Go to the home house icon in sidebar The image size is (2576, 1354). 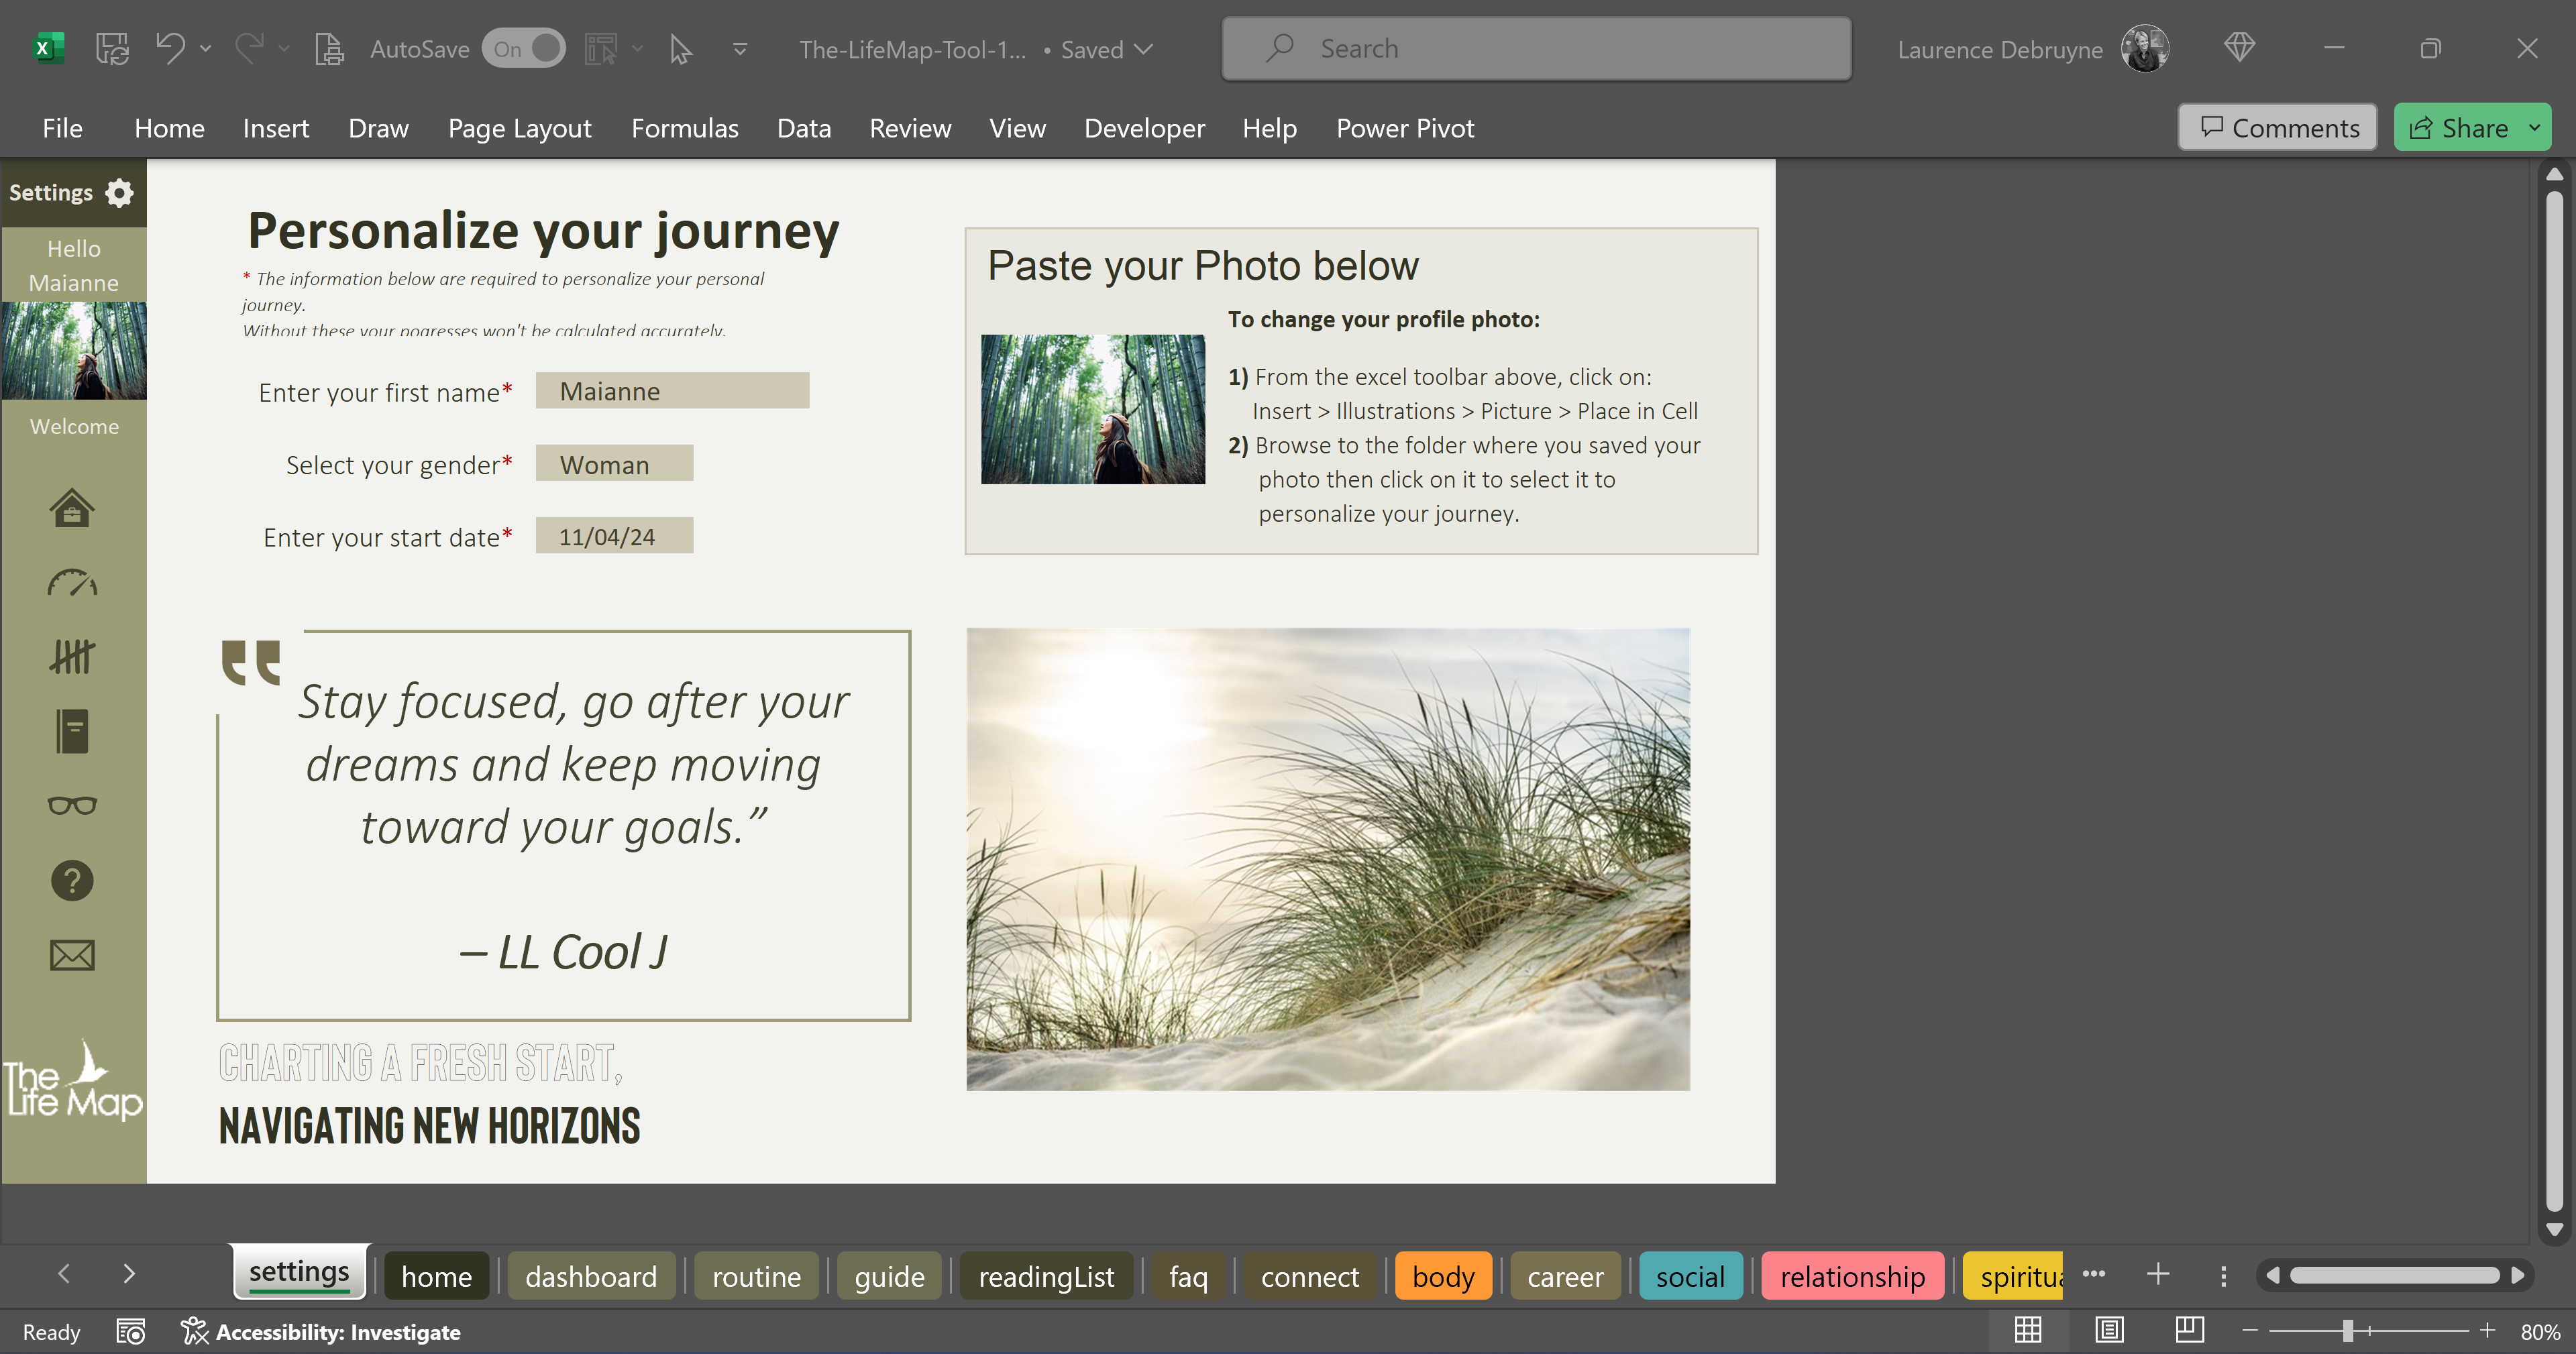72,507
